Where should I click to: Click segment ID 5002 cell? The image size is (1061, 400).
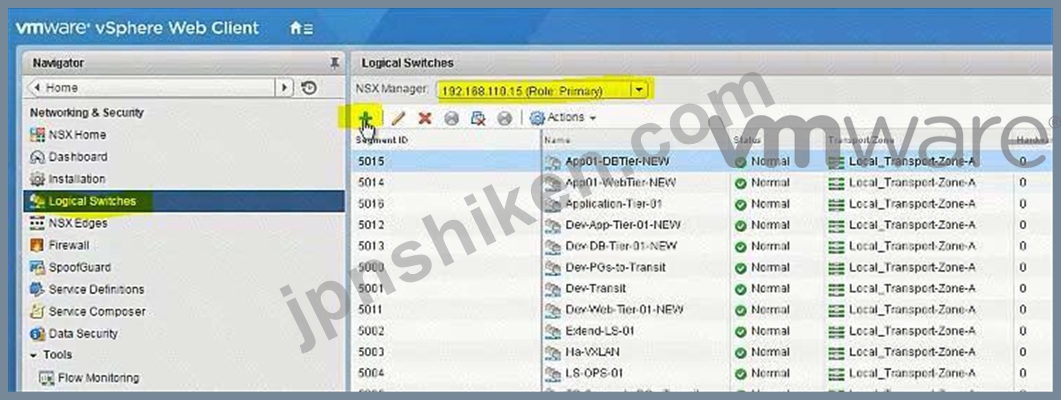point(371,331)
